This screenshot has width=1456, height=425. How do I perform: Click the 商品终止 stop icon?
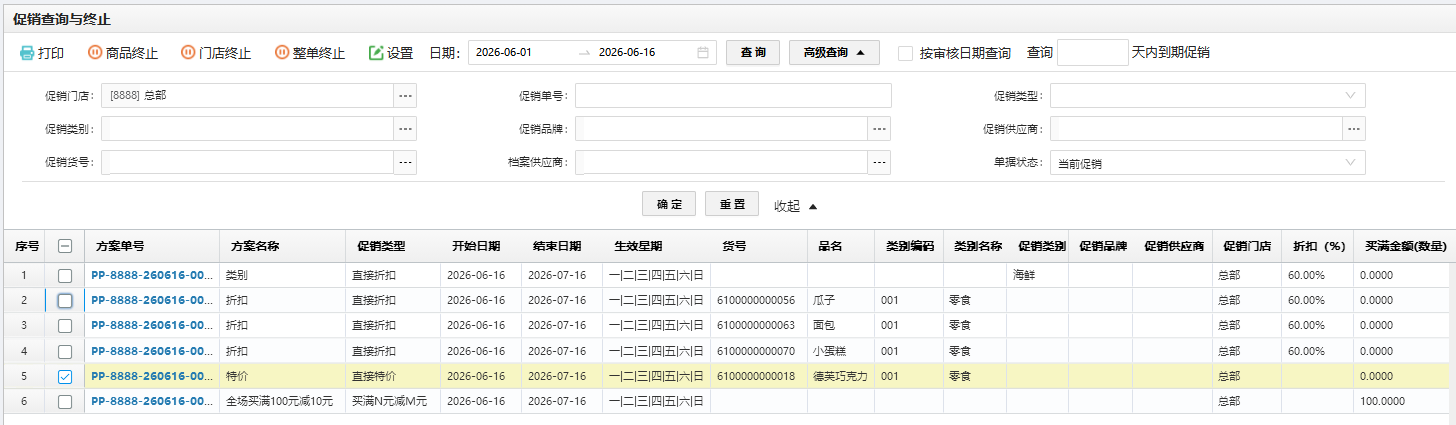(95, 53)
